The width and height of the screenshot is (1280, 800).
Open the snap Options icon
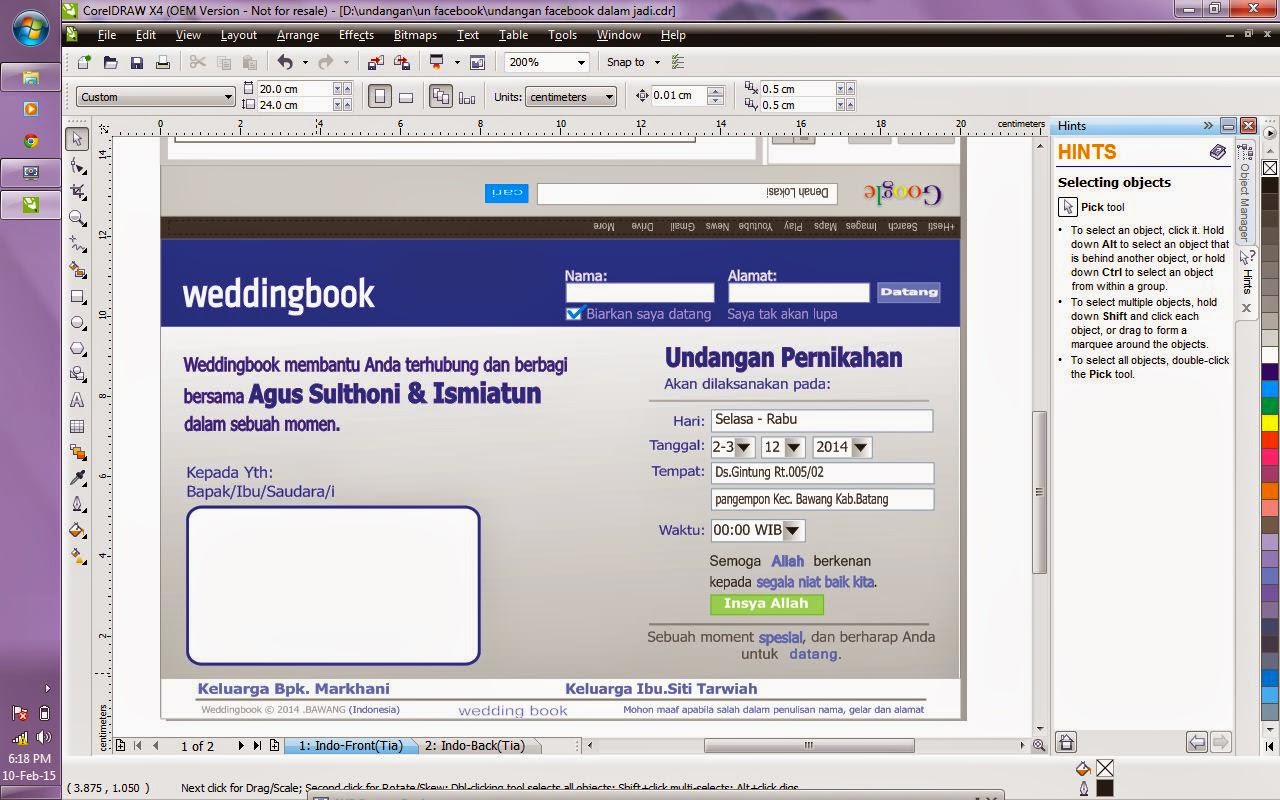point(678,62)
